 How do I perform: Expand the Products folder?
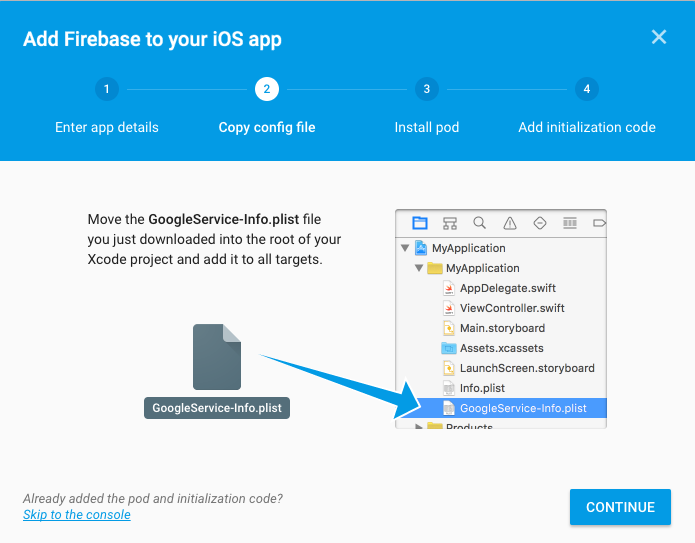click(x=419, y=426)
